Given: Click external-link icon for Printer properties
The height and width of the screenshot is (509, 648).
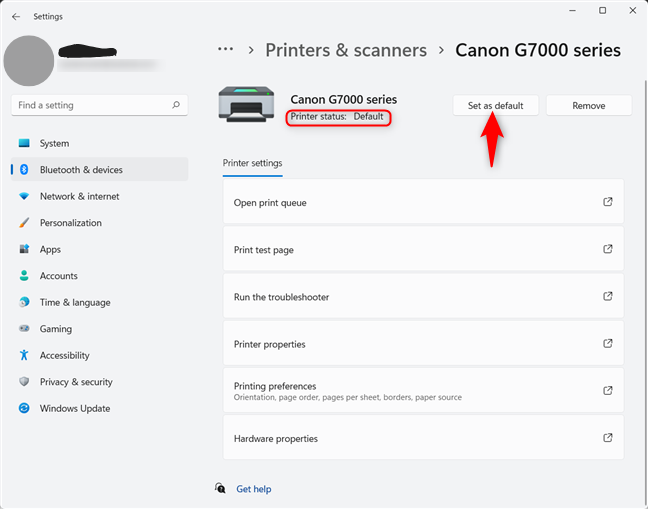Looking at the screenshot, I should 608,343.
